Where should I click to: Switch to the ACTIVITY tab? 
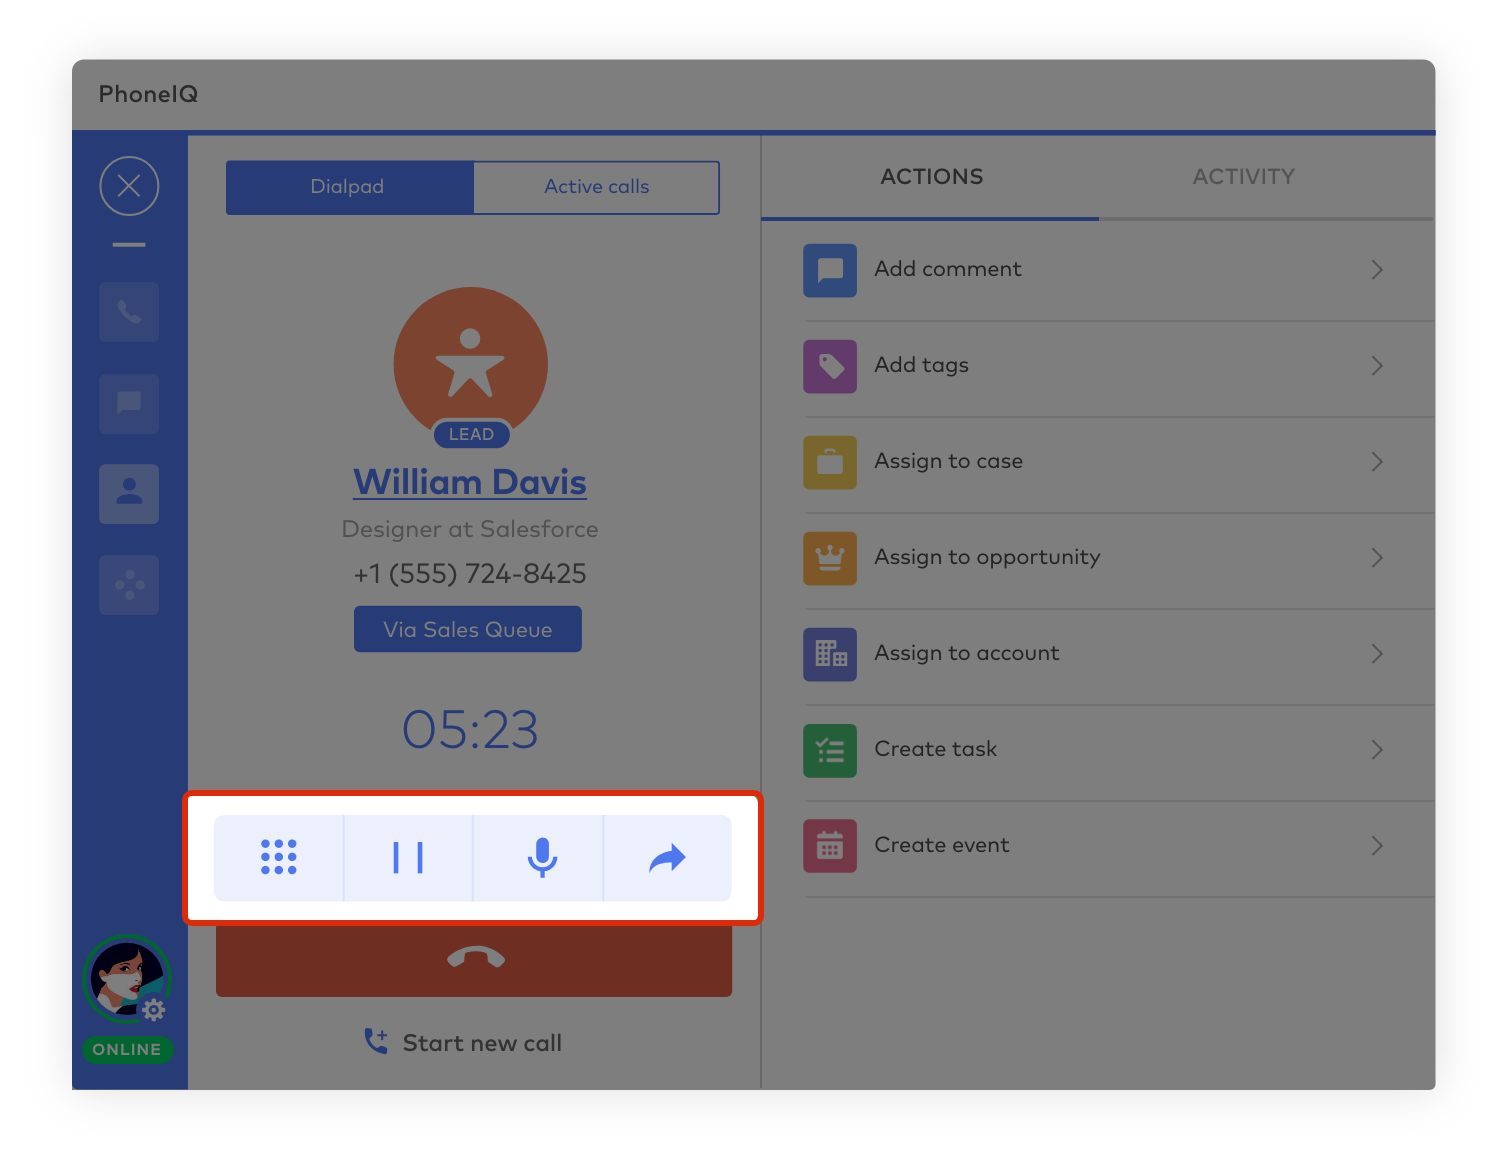pyautogui.click(x=1243, y=177)
